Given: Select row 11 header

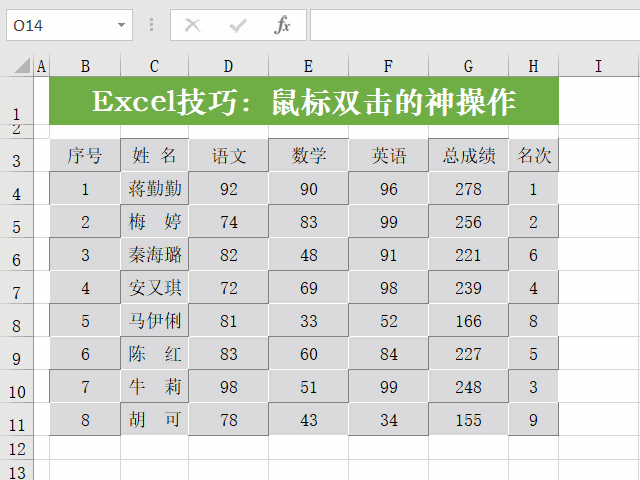Looking at the screenshot, I should (x=16, y=420).
